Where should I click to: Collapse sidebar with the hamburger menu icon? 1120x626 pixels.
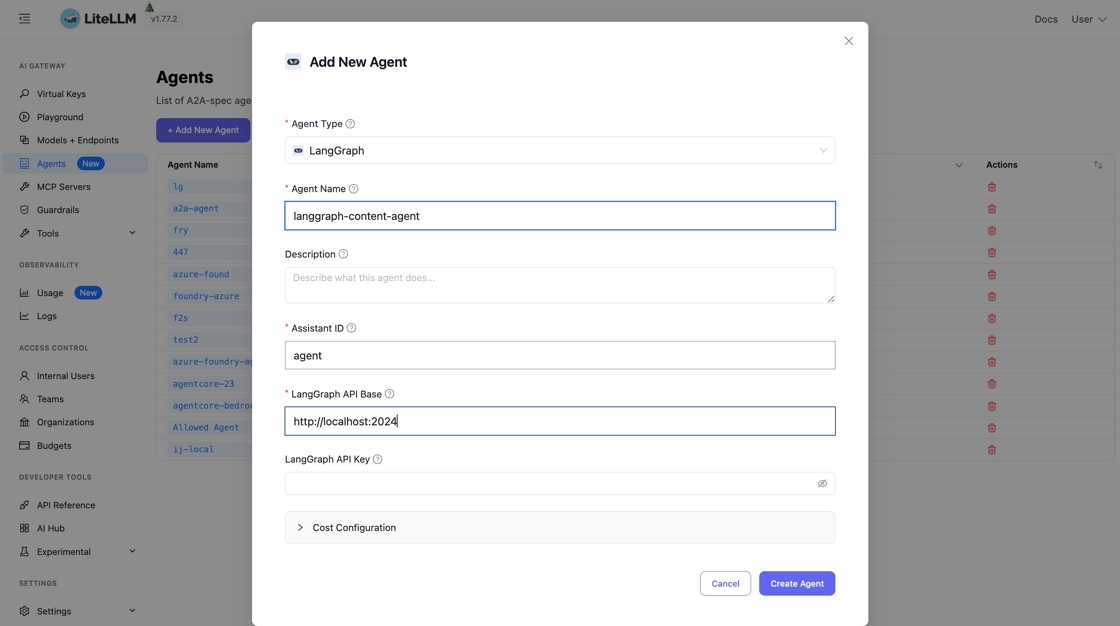(x=24, y=19)
